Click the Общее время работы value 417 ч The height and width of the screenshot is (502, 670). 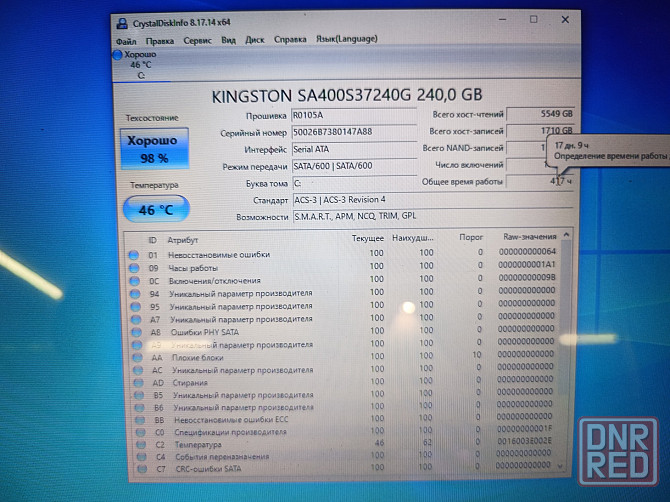pyautogui.click(x=540, y=182)
